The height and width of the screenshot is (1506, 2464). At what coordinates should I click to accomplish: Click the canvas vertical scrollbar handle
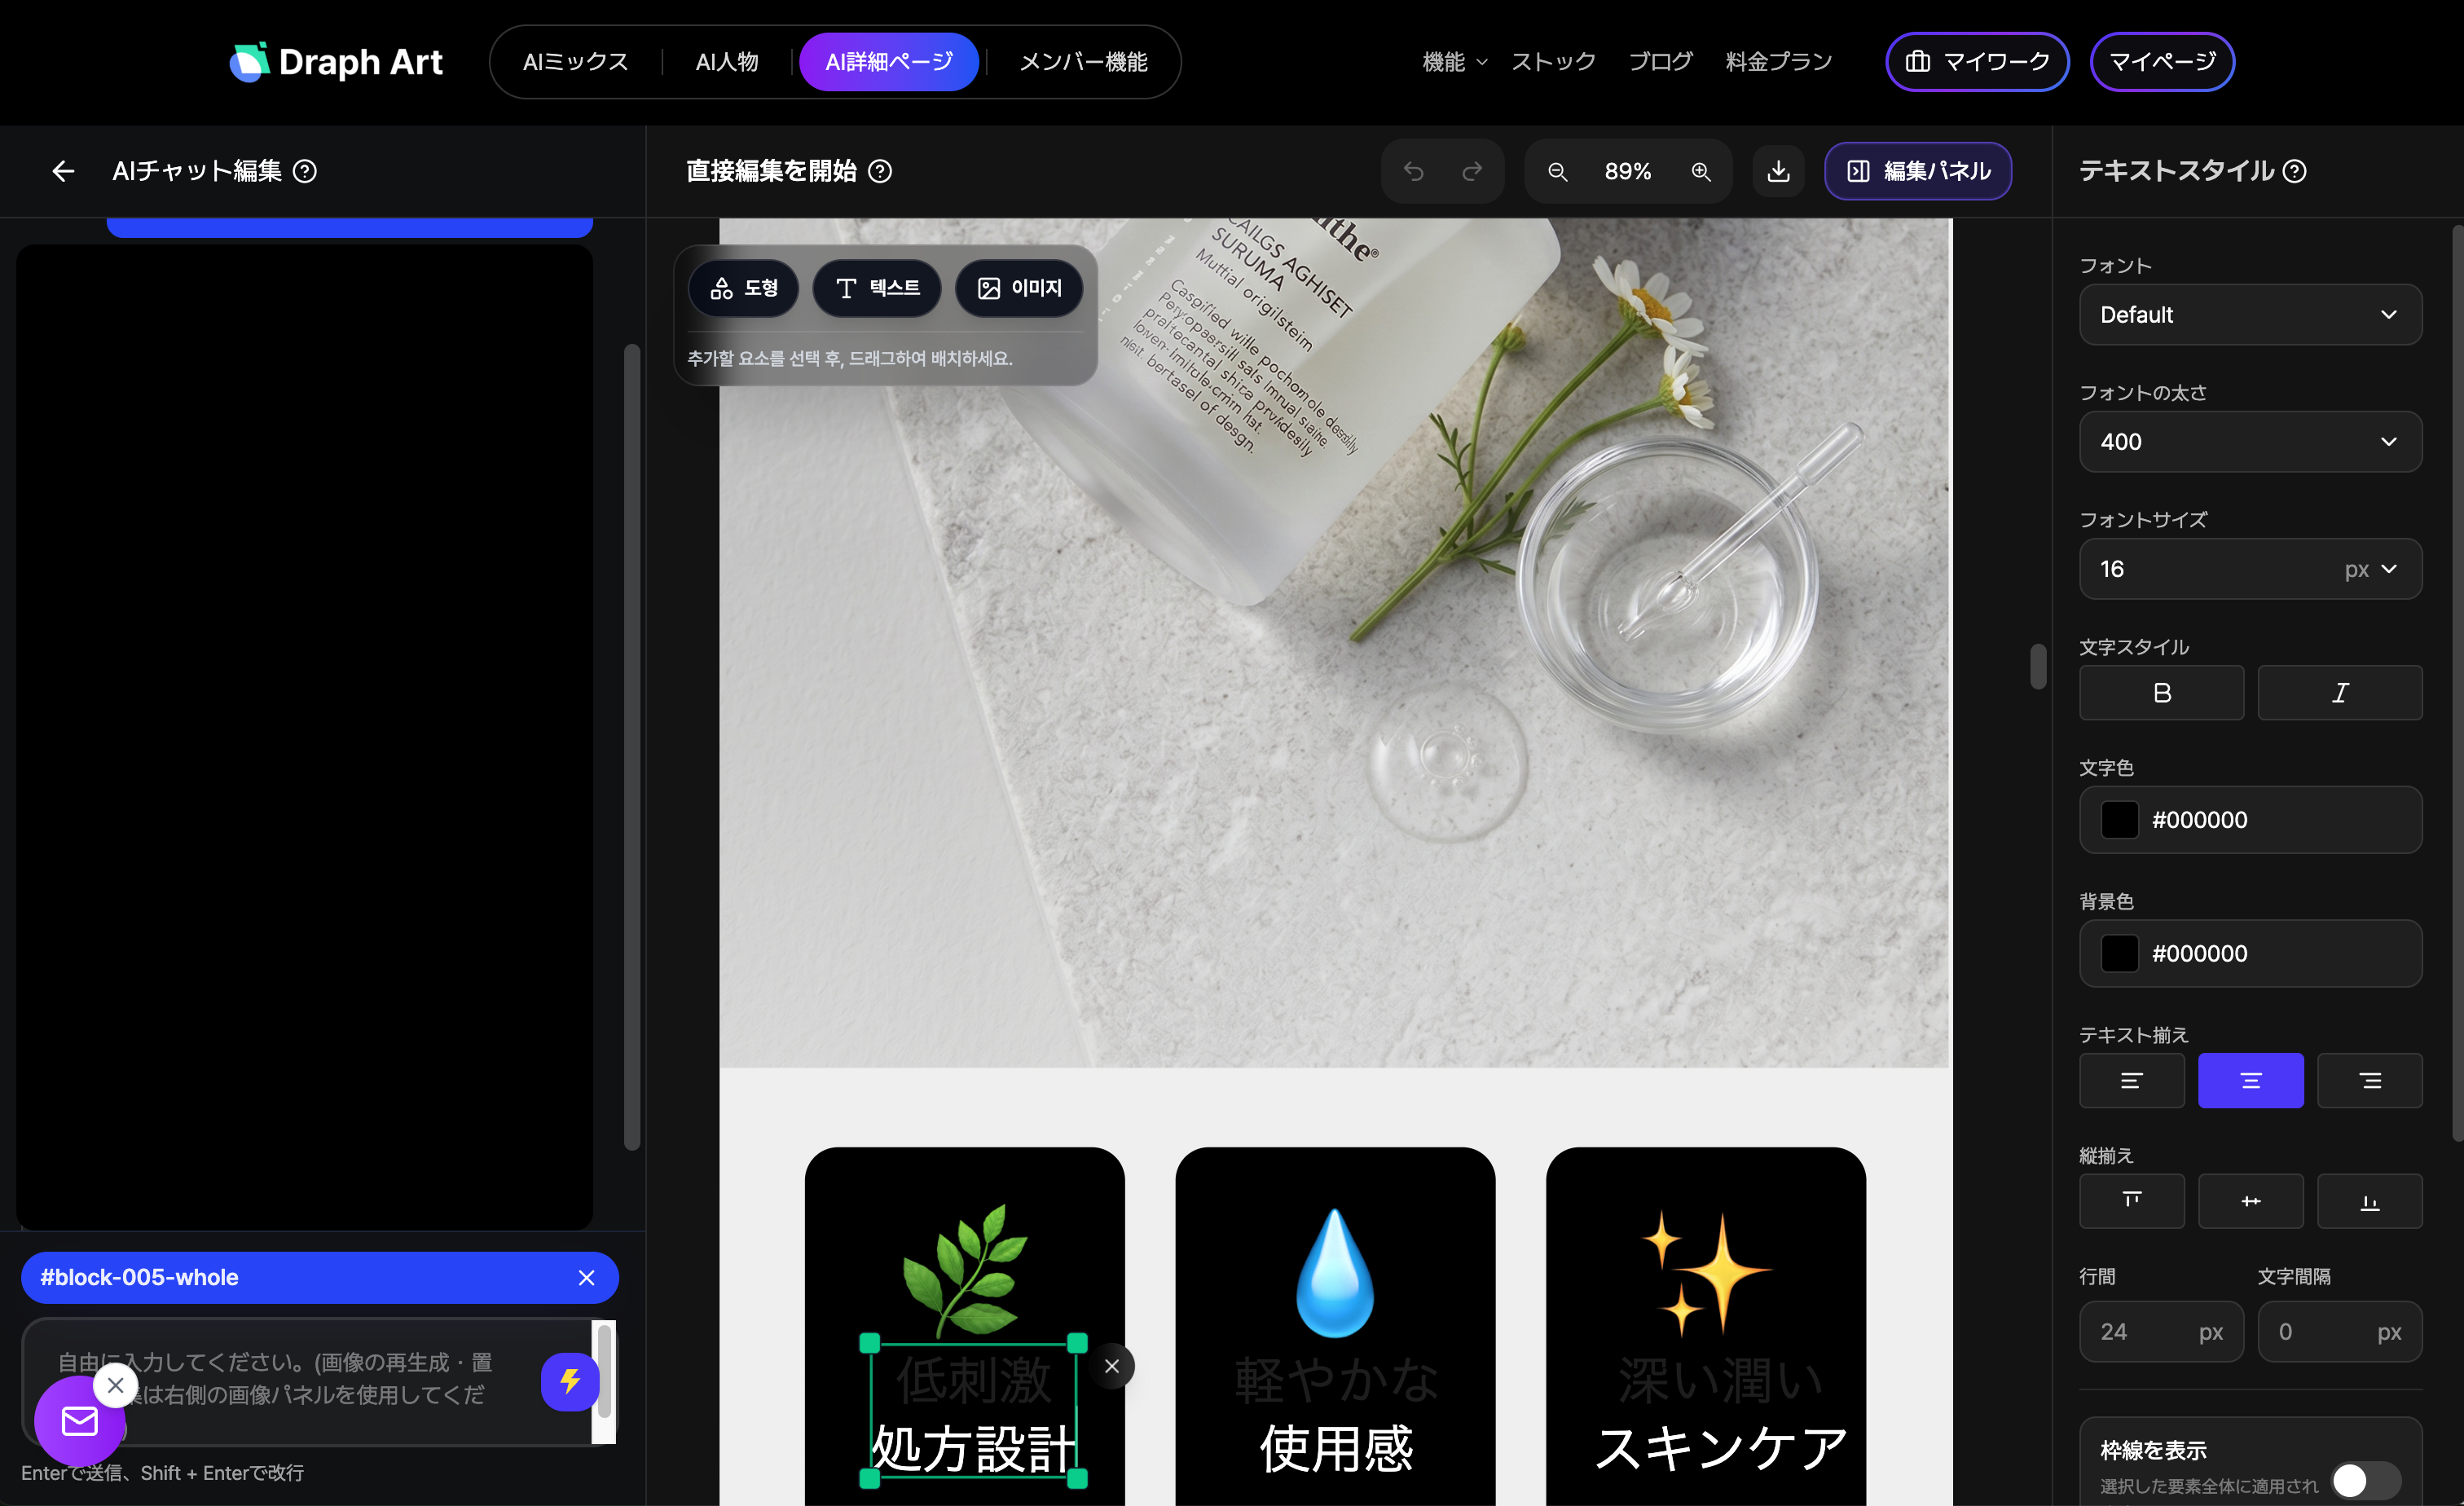[x=2038, y=666]
